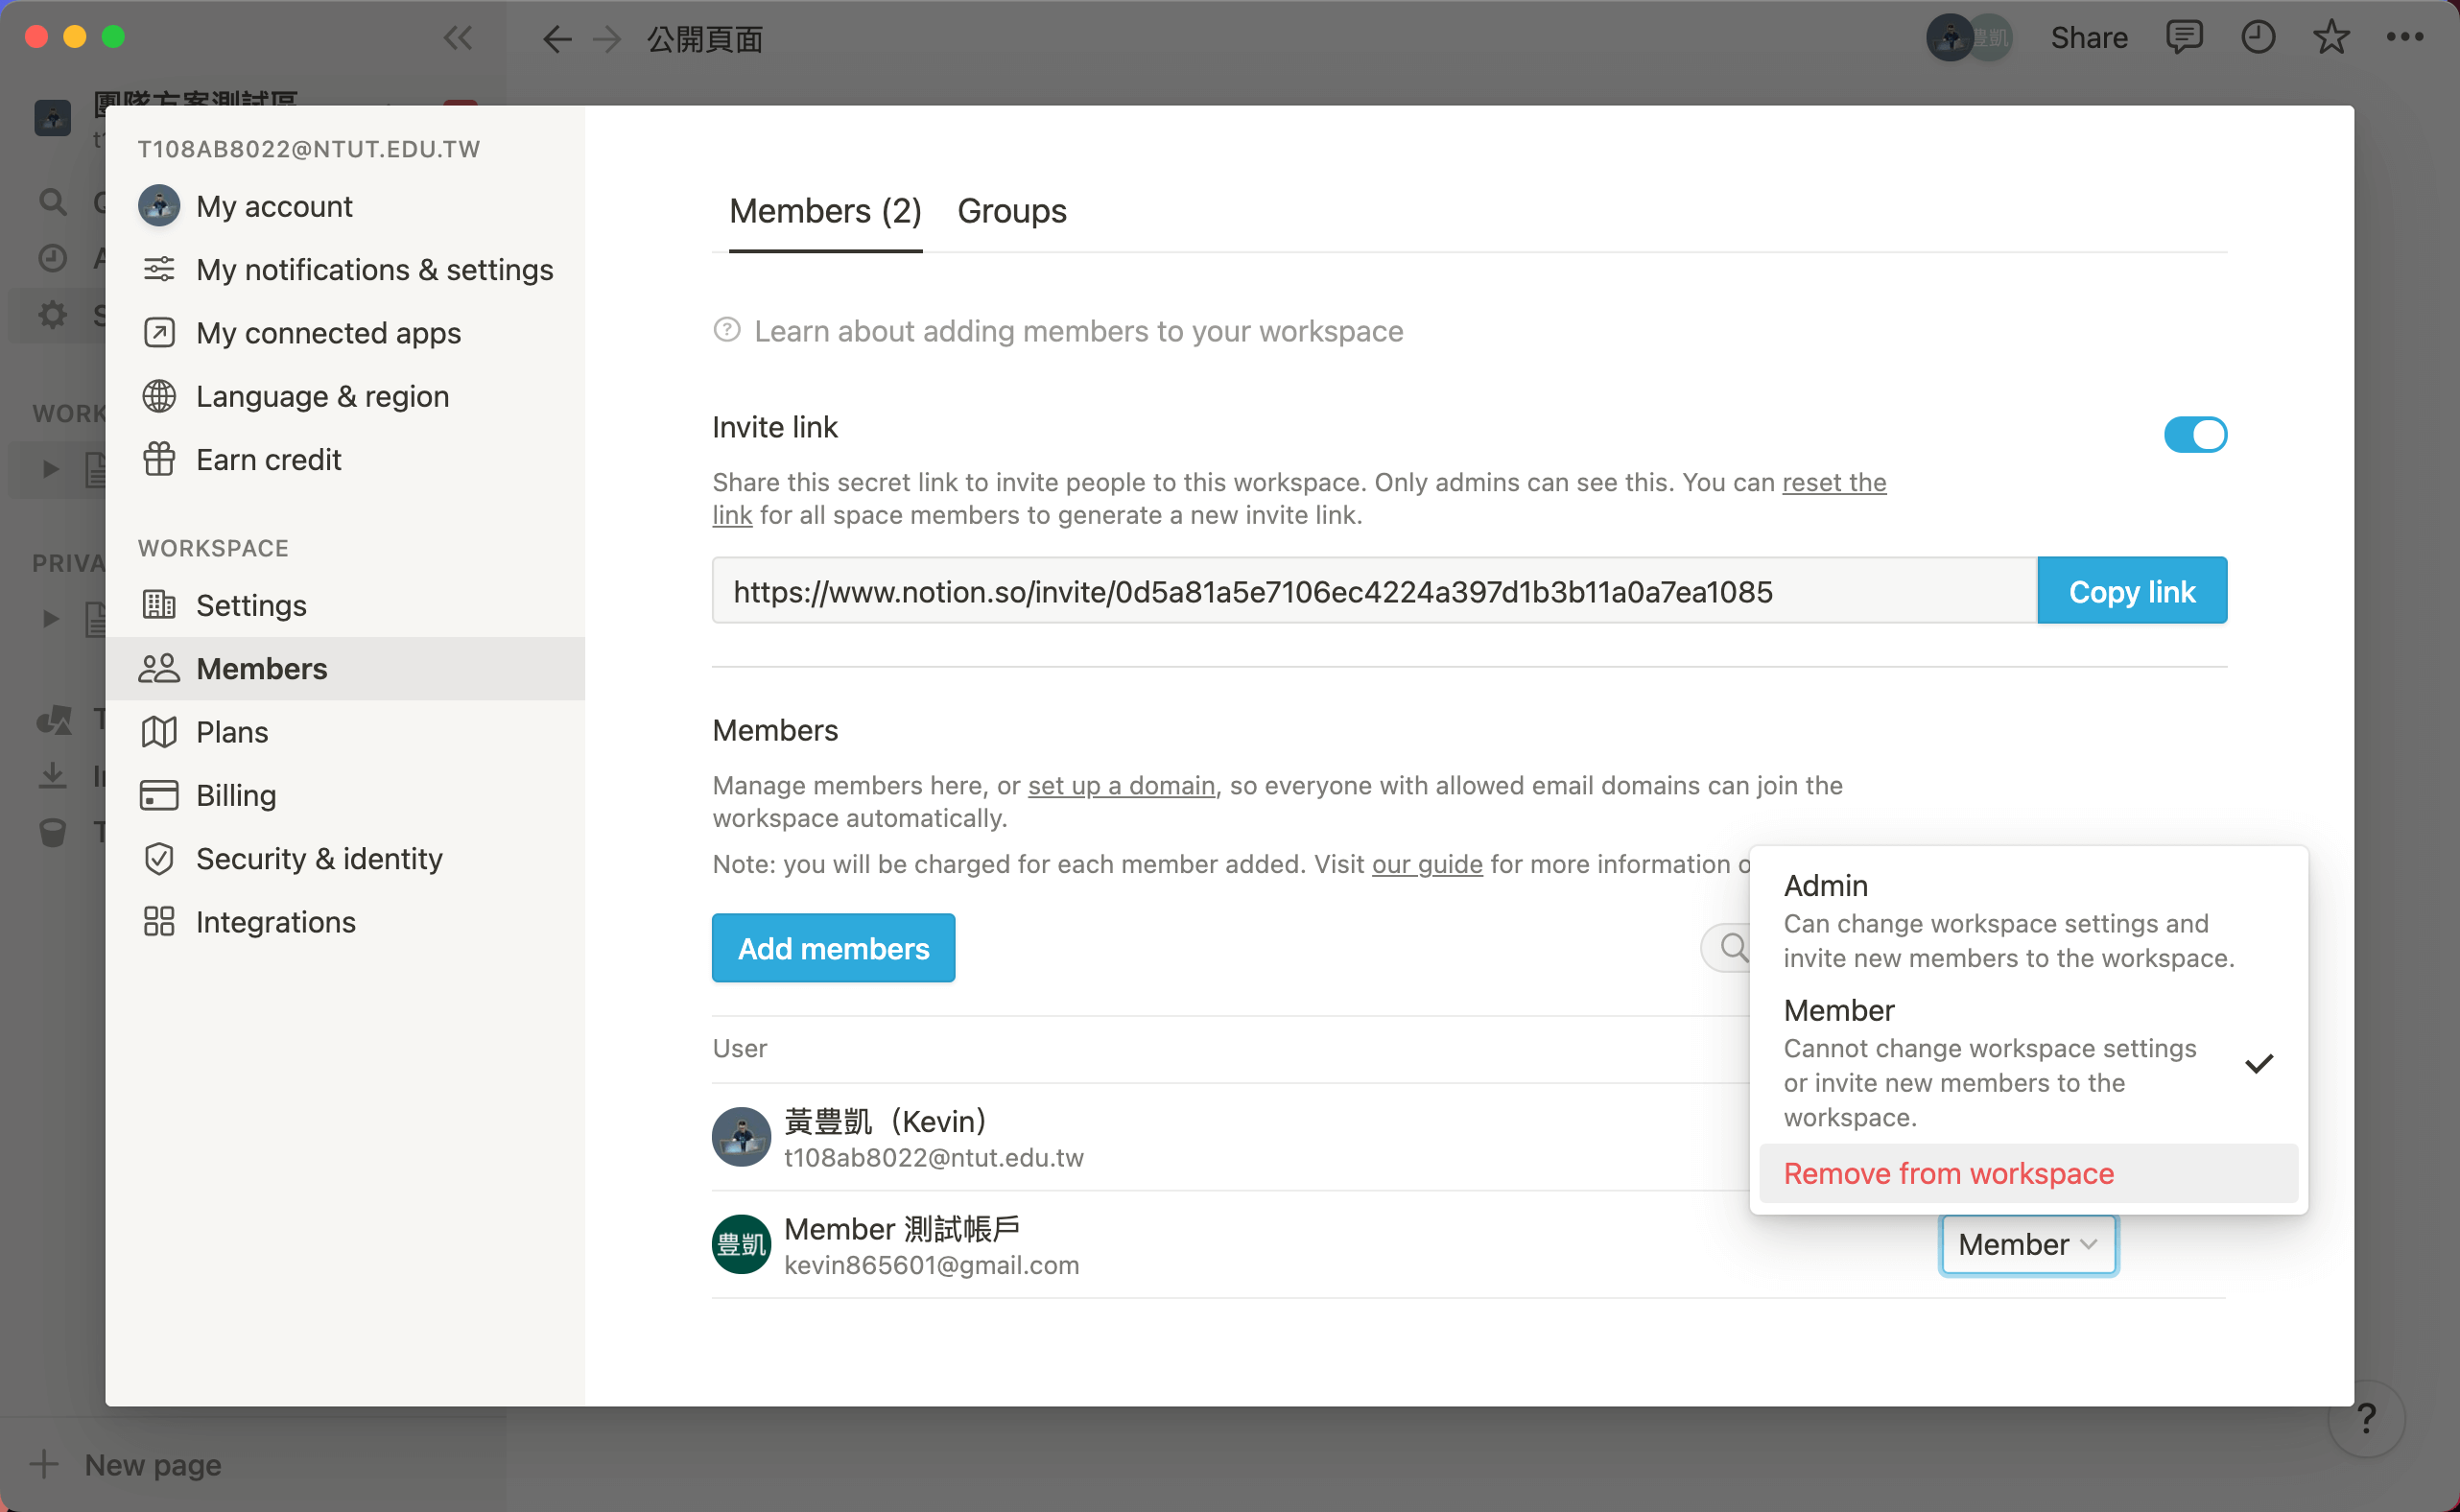The height and width of the screenshot is (1512, 2460).
Task: Click the collaborator avatars in top bar
Action: tap(1969, 38)
